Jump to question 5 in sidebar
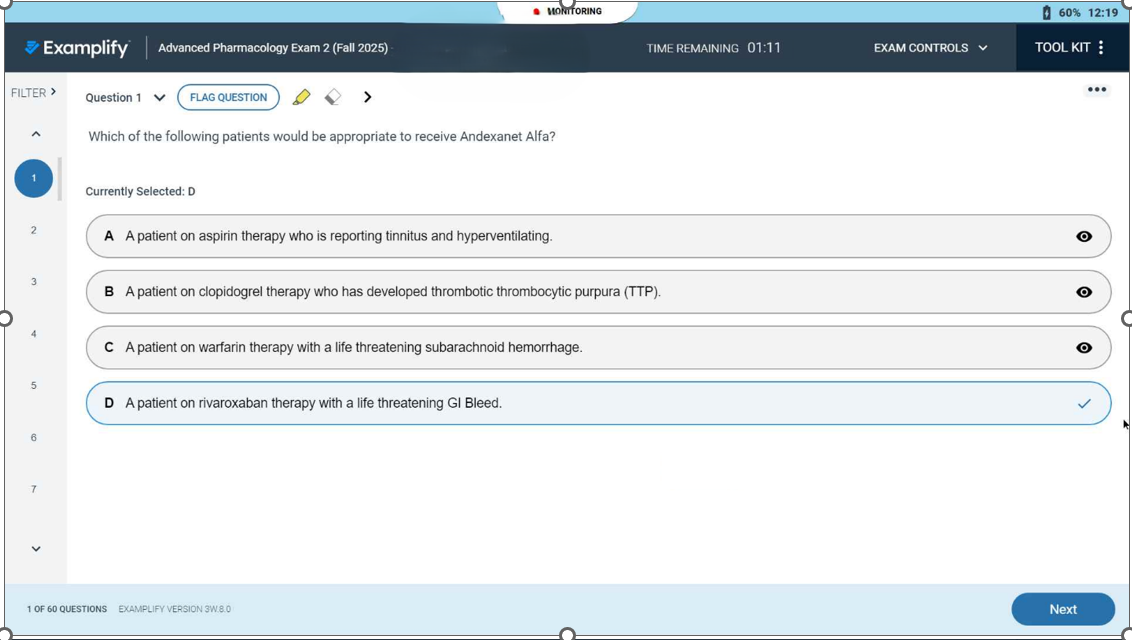The image size is (1132, 640). pyautogui.click(x=34, y=386)
